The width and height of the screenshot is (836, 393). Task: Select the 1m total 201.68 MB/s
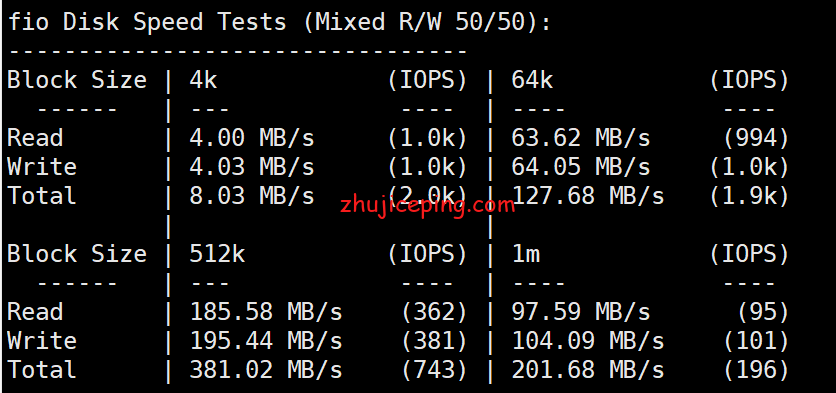coord(588,370)
